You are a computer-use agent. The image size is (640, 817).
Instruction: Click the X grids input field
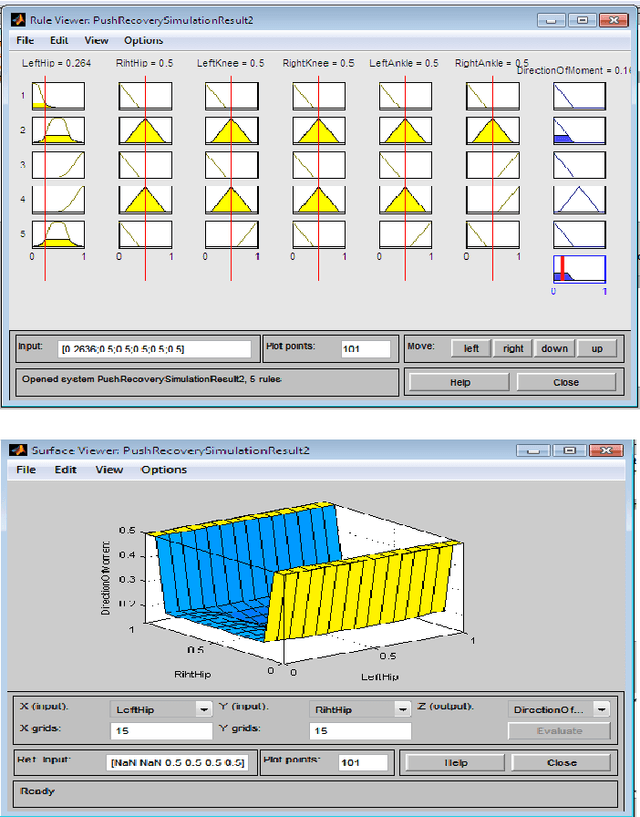tap(161, 731)
